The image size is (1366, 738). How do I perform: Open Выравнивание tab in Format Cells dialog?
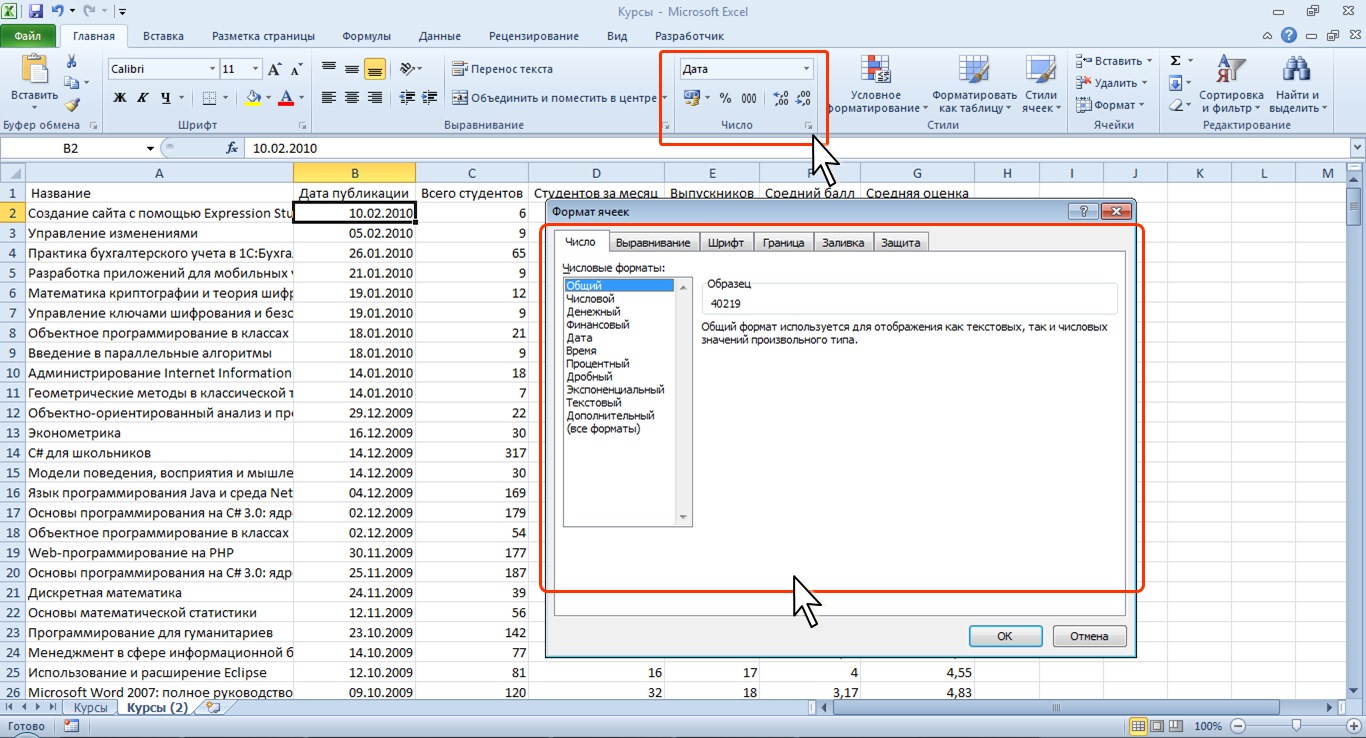click(653, 242)
